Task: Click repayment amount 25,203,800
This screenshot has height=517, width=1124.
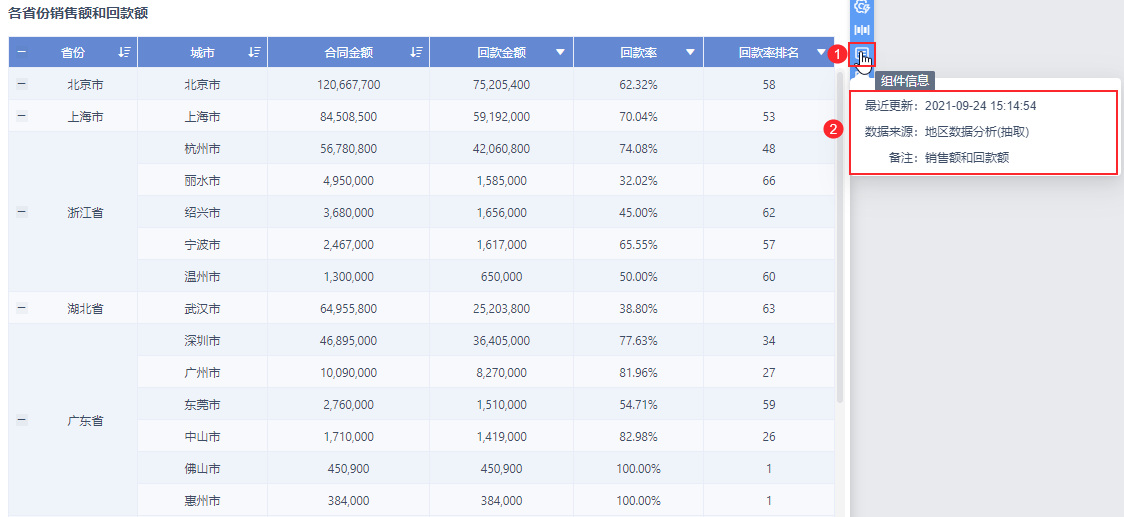Action: click(502, 308)
